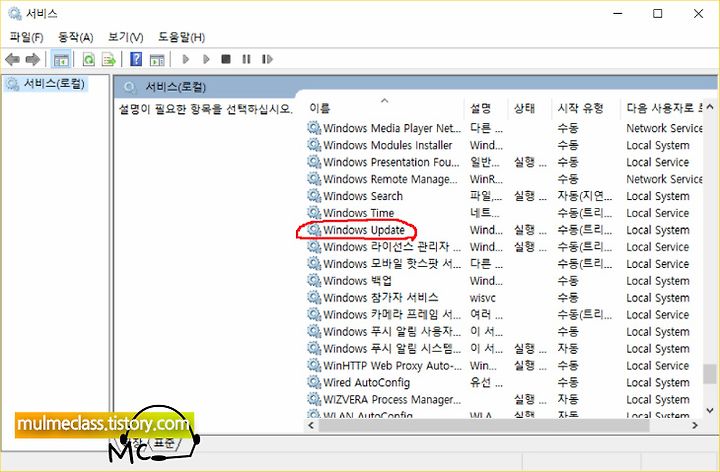Open the Help toolbar icon

pos(136,59)
